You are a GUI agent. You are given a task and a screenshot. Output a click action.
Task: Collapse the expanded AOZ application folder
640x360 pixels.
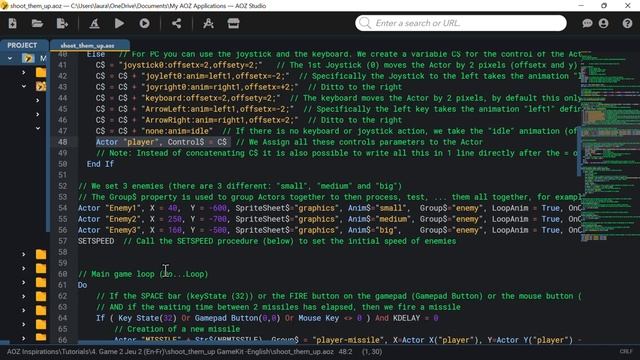click(x=24, y=86)
